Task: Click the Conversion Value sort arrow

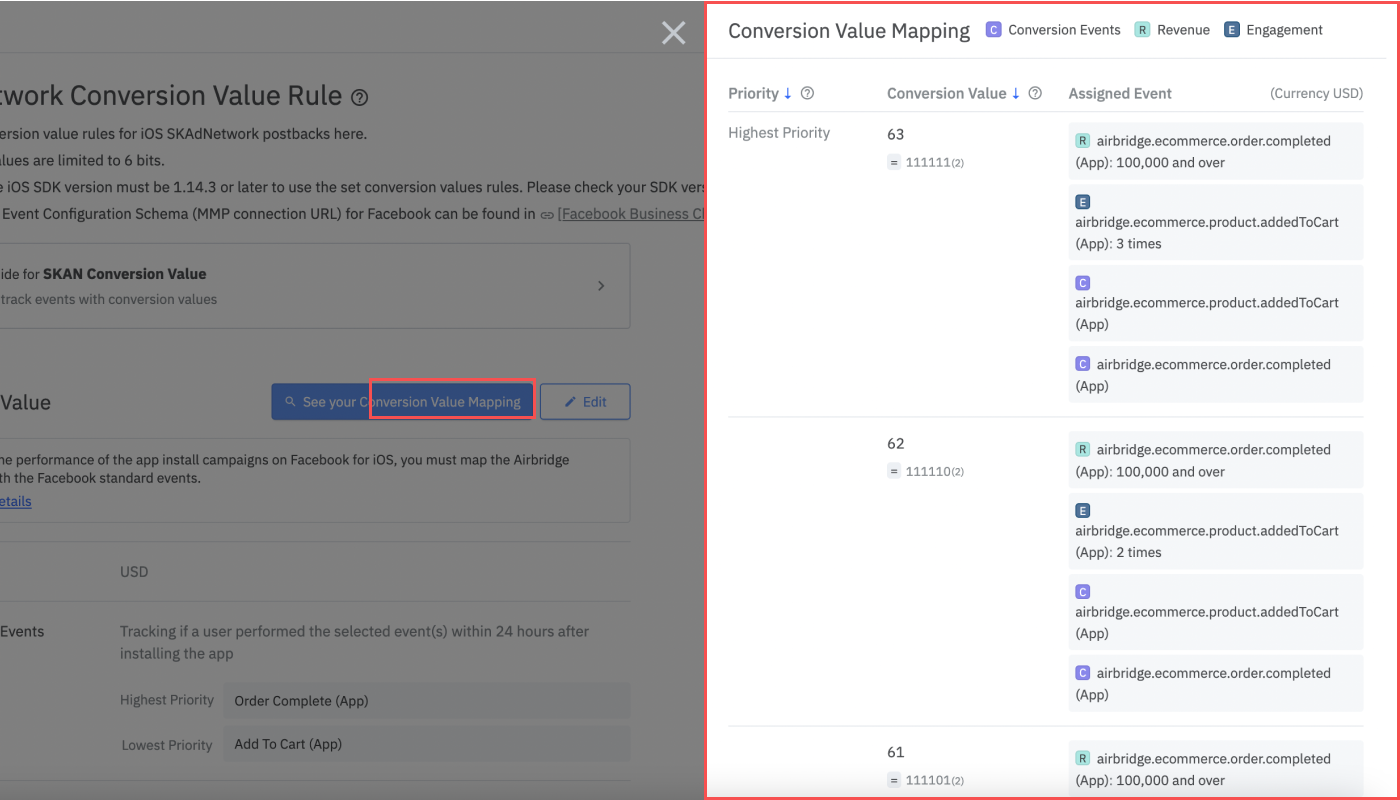Action: (x=1016, y=93)
